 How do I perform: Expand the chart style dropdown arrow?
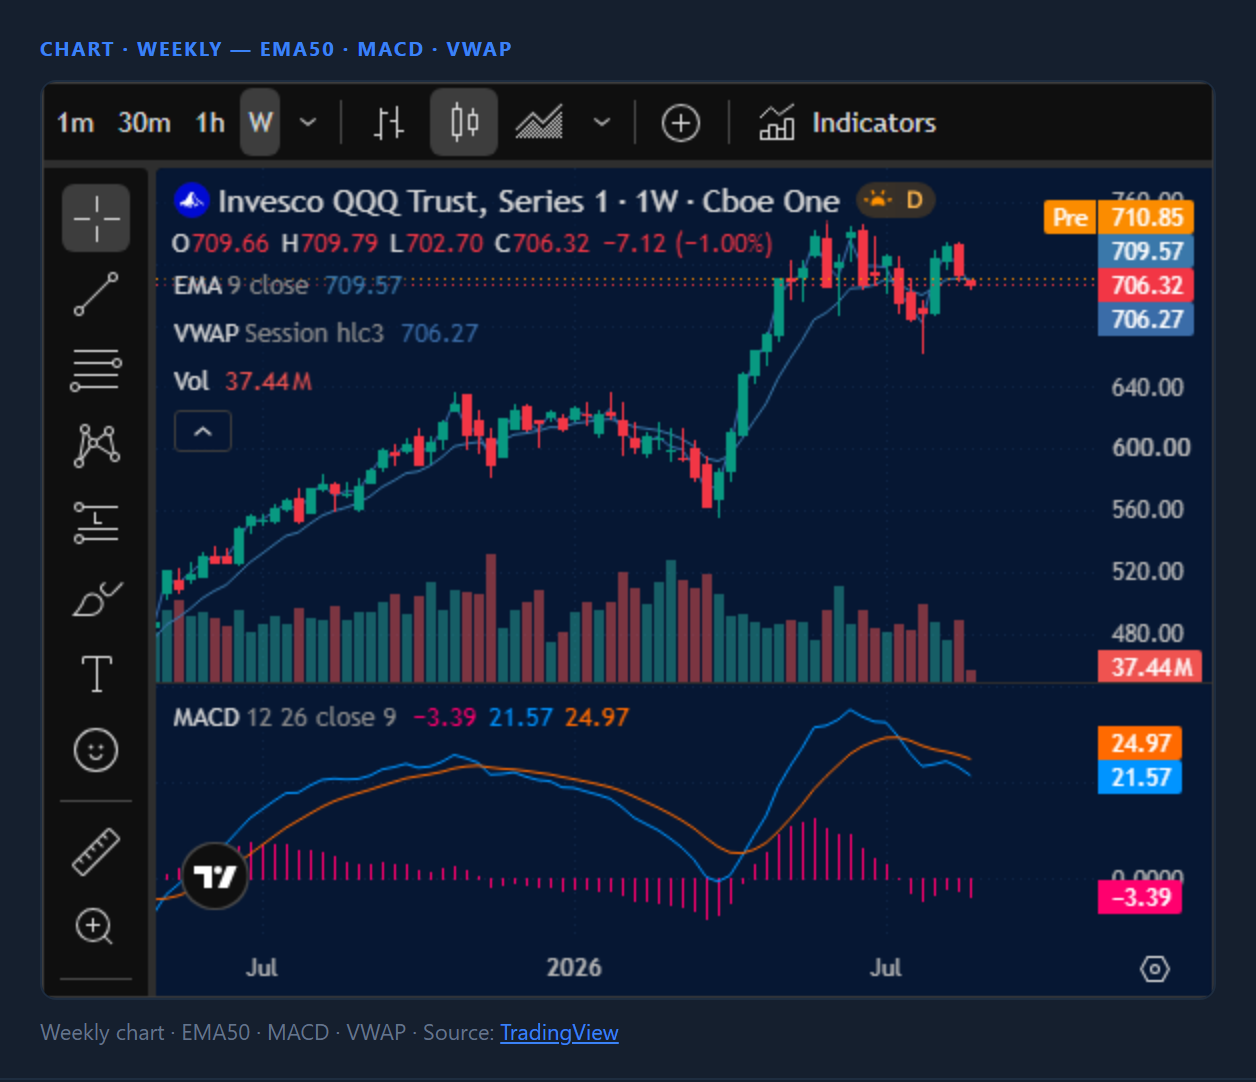point(601,123)
